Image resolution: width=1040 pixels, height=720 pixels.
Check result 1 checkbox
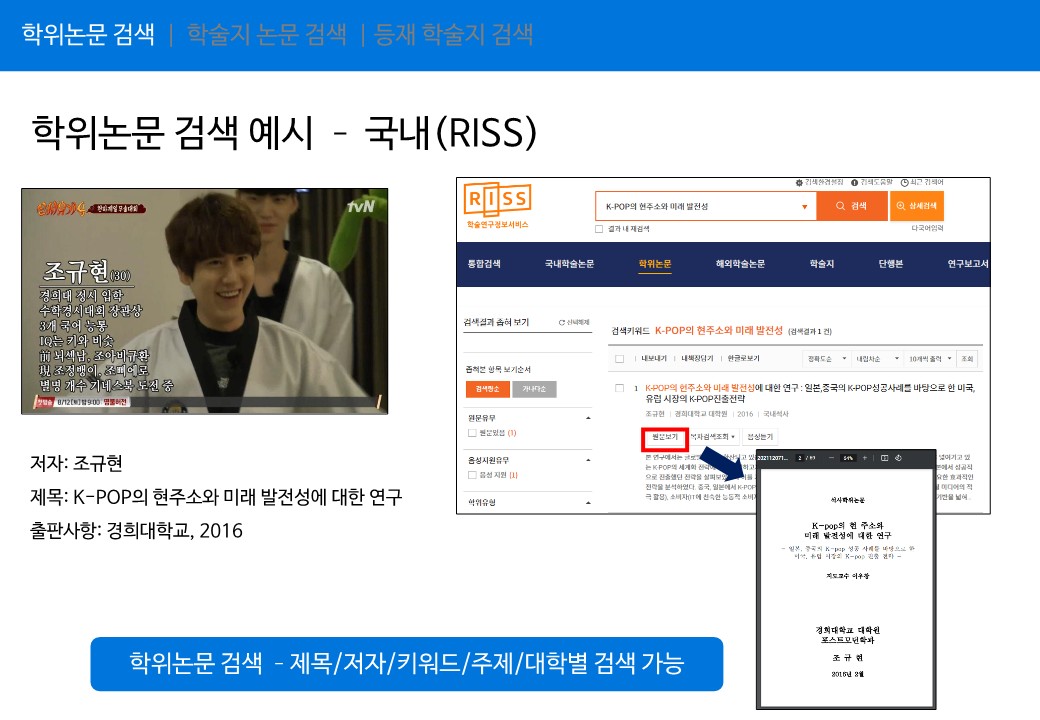pyautogui.click(x=619, y=388)
